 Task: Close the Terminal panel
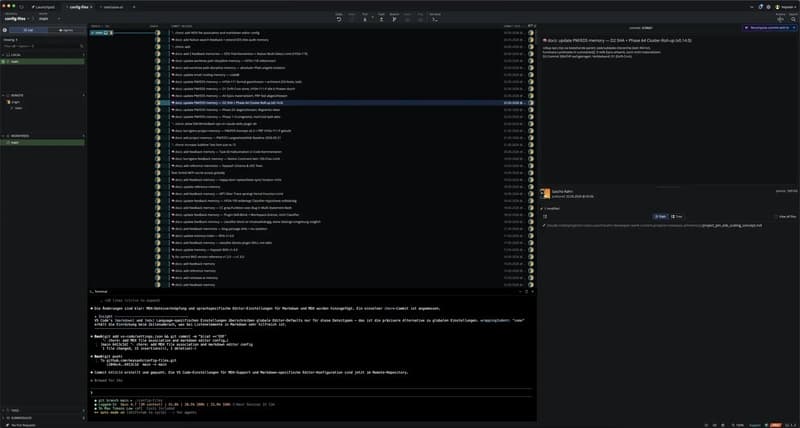click(x=533, y=291)
